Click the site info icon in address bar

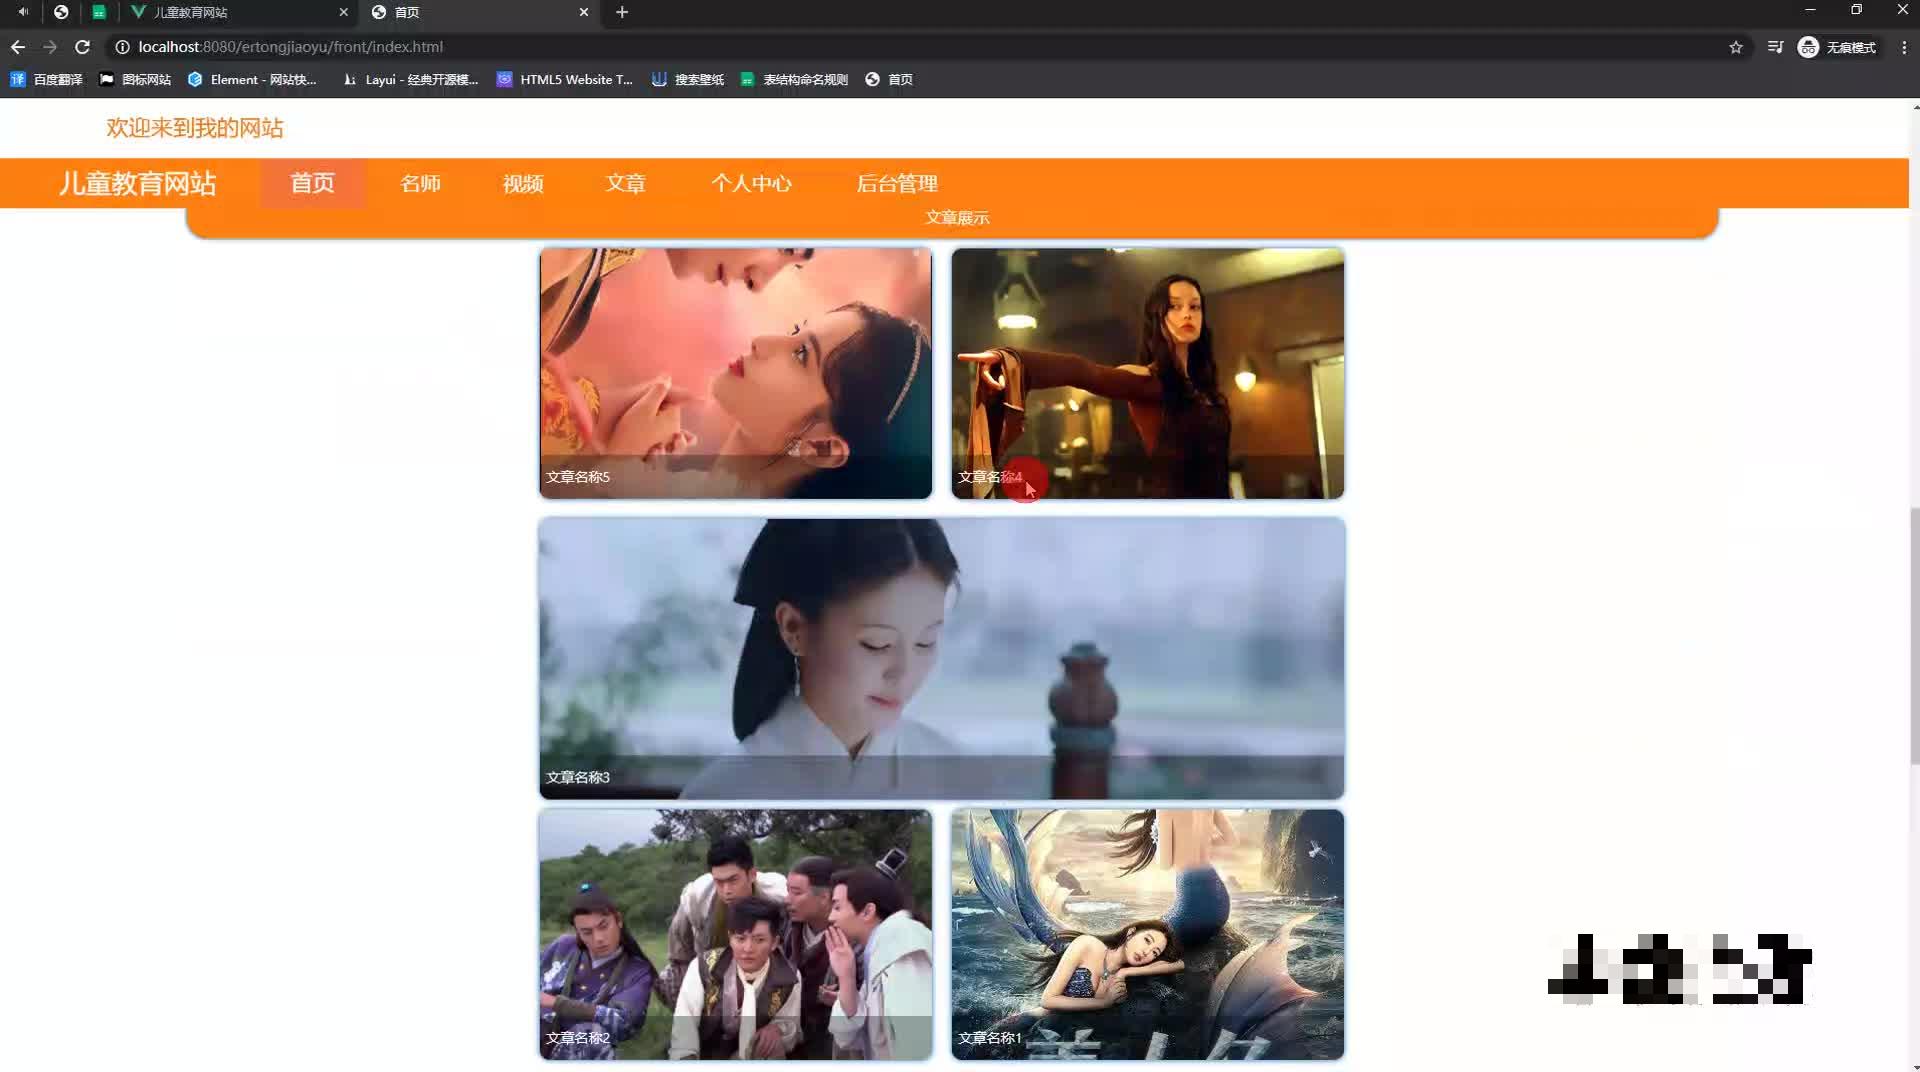click(x=122, y=47)
